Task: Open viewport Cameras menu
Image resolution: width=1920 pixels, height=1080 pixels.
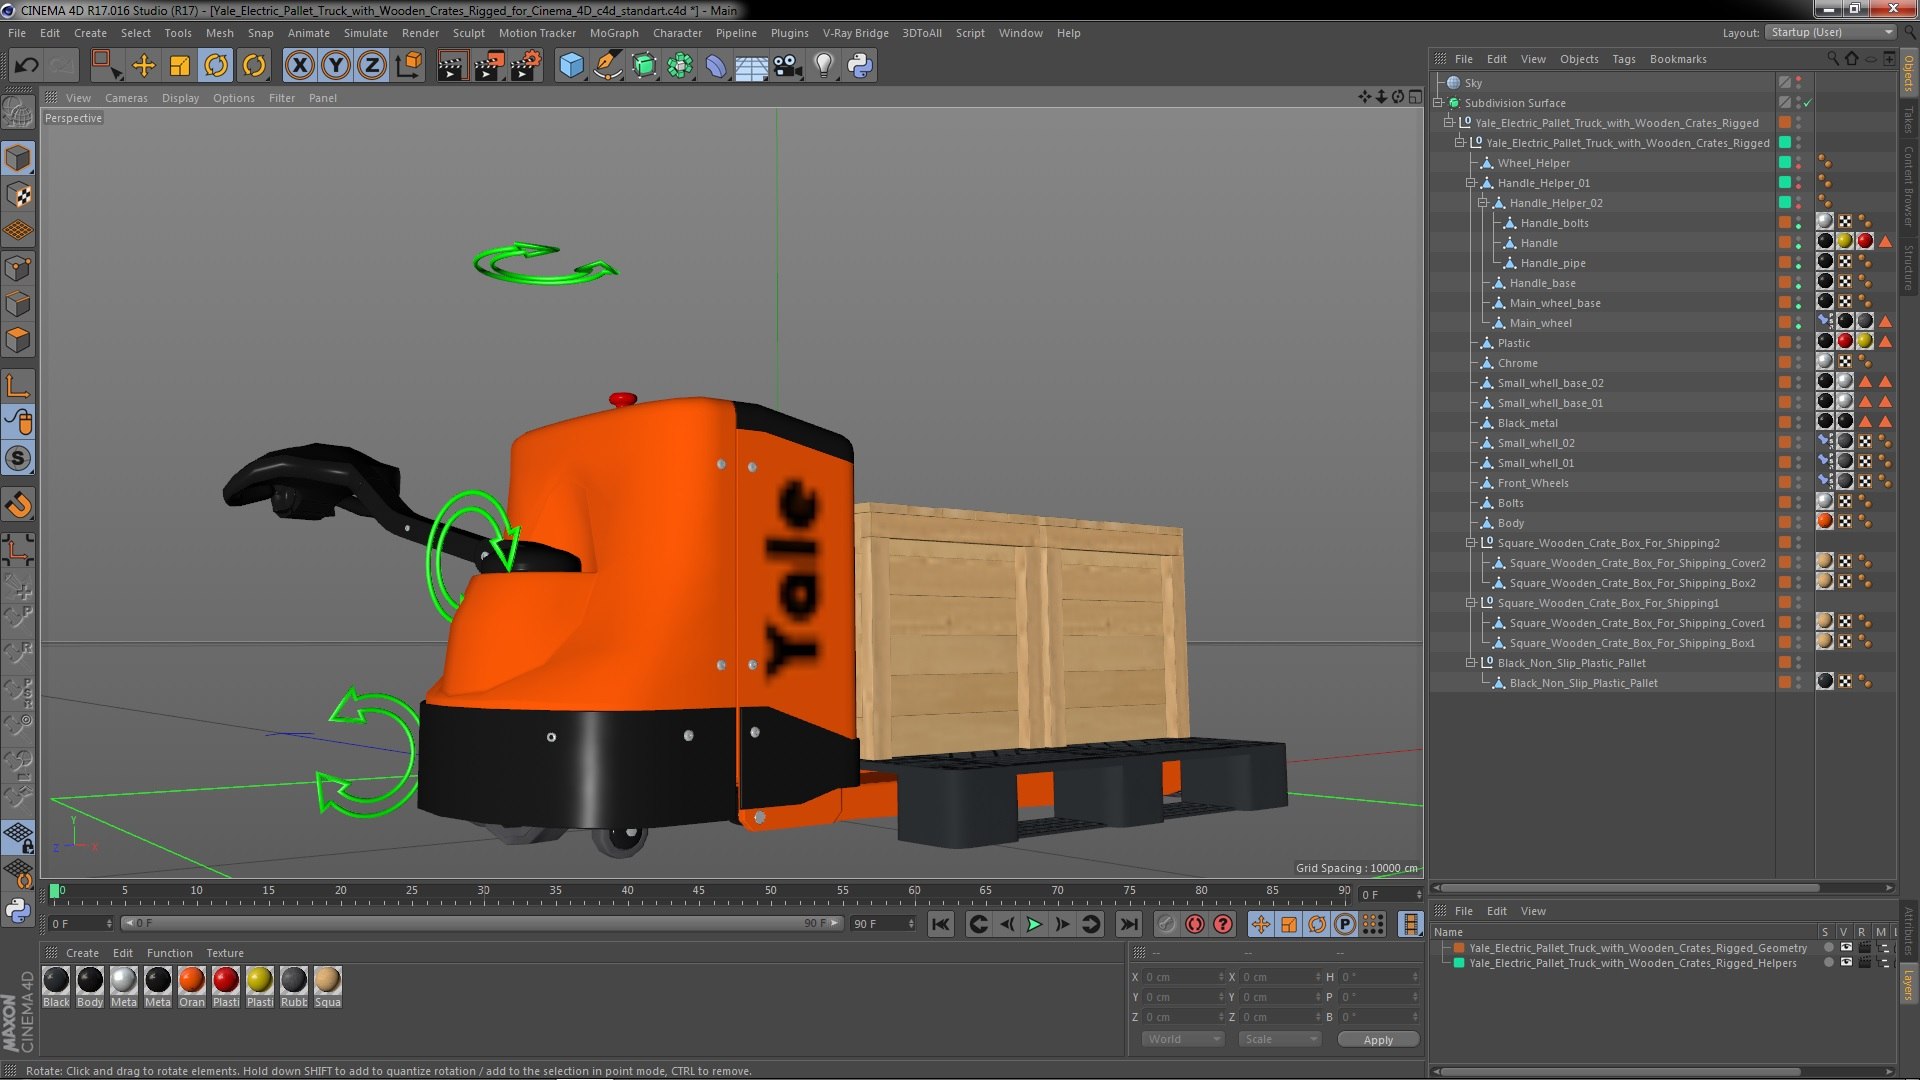Action: point(126,98)
